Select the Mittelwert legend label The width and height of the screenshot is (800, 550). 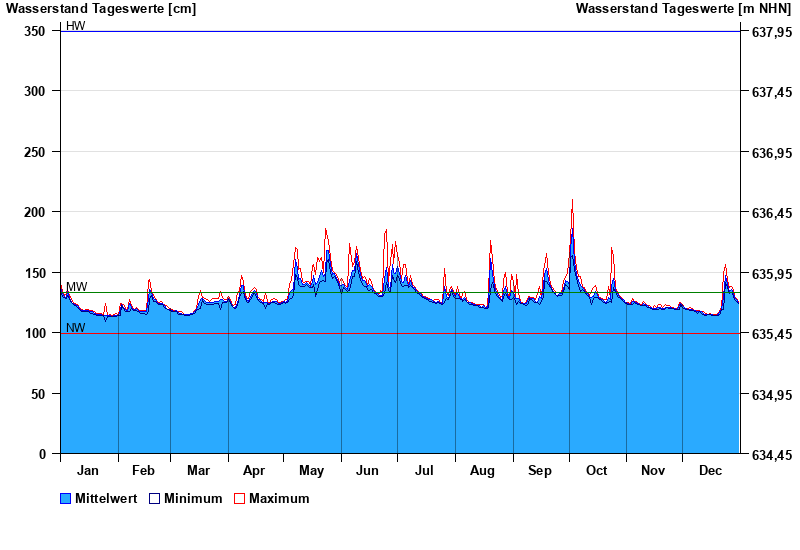(106, 499)
